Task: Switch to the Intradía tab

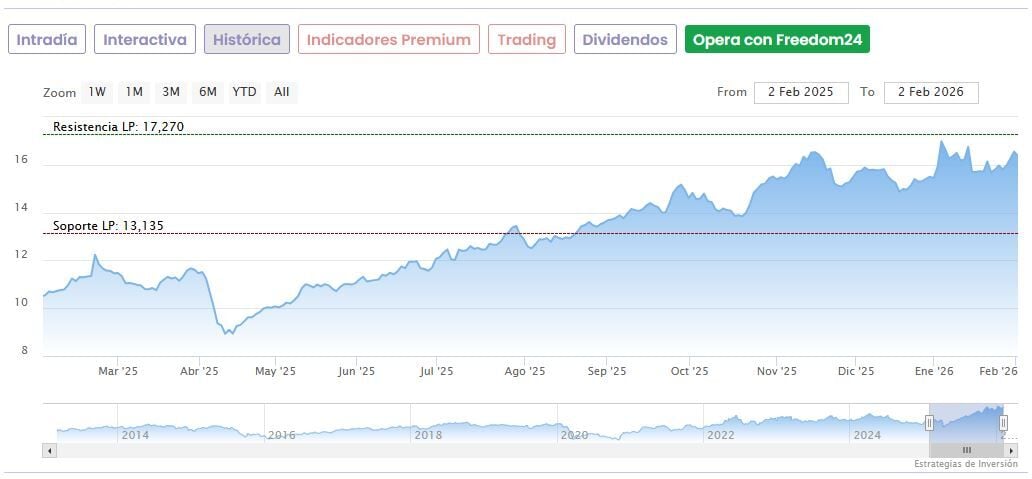Action: 47,40
